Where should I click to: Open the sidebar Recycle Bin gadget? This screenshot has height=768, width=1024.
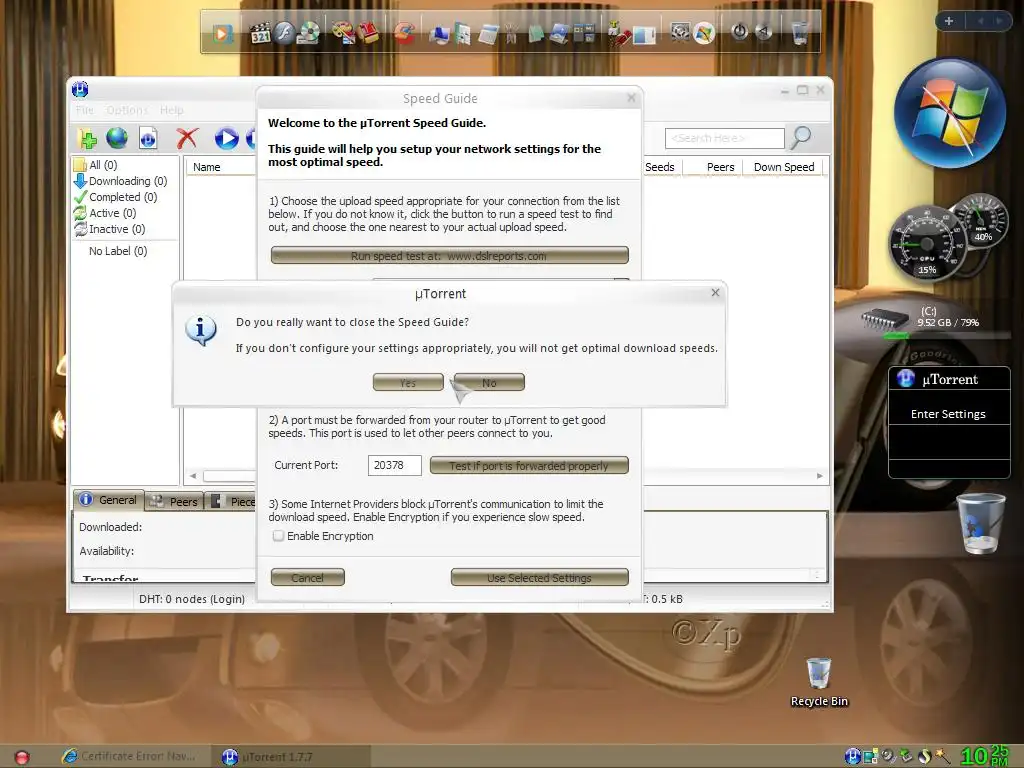point(980,524)
